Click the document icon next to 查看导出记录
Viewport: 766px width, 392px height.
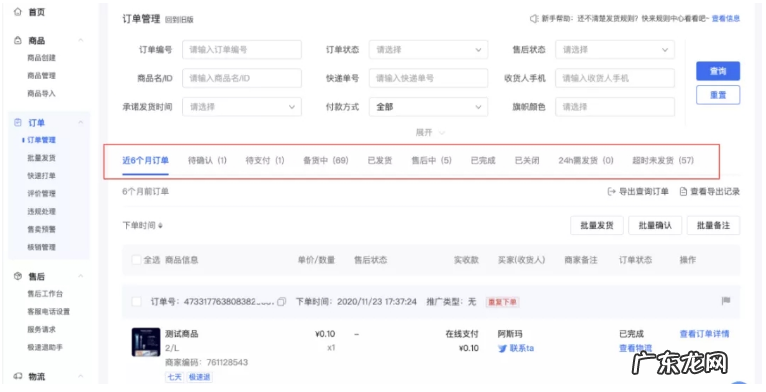pyautogui.click(x=683, y=192)
